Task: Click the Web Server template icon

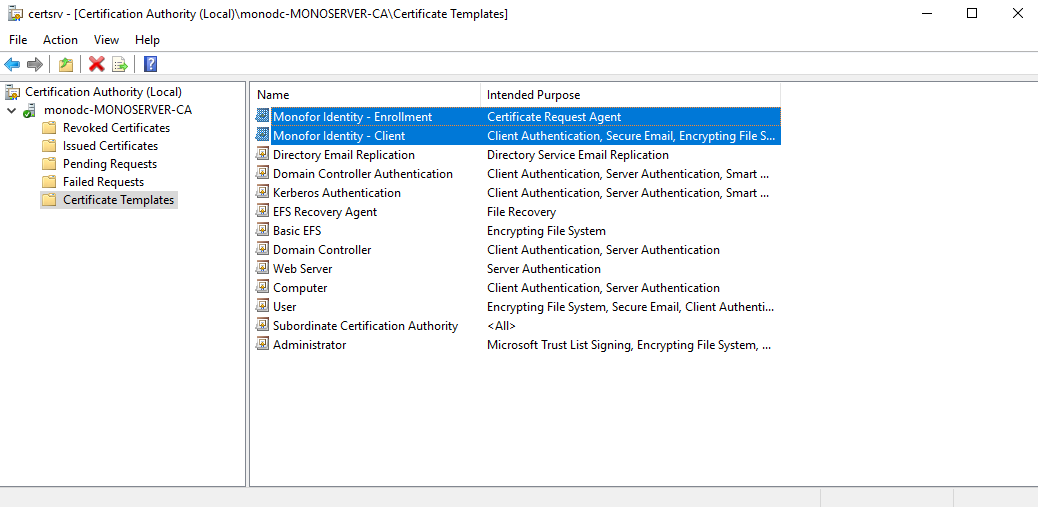Action: coord(263,269)
